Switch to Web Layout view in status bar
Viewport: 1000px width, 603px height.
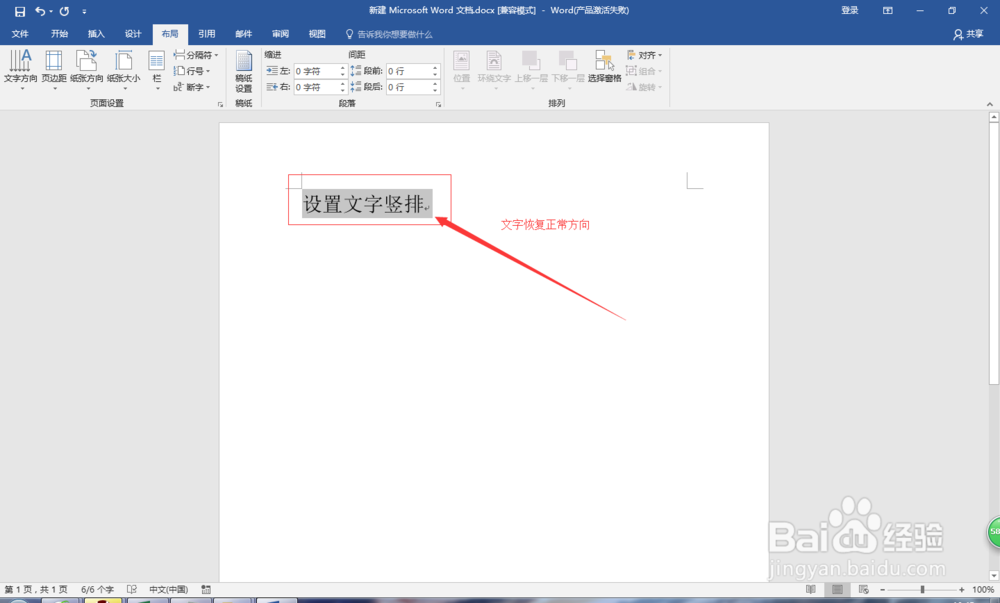[x=865, y=589]
